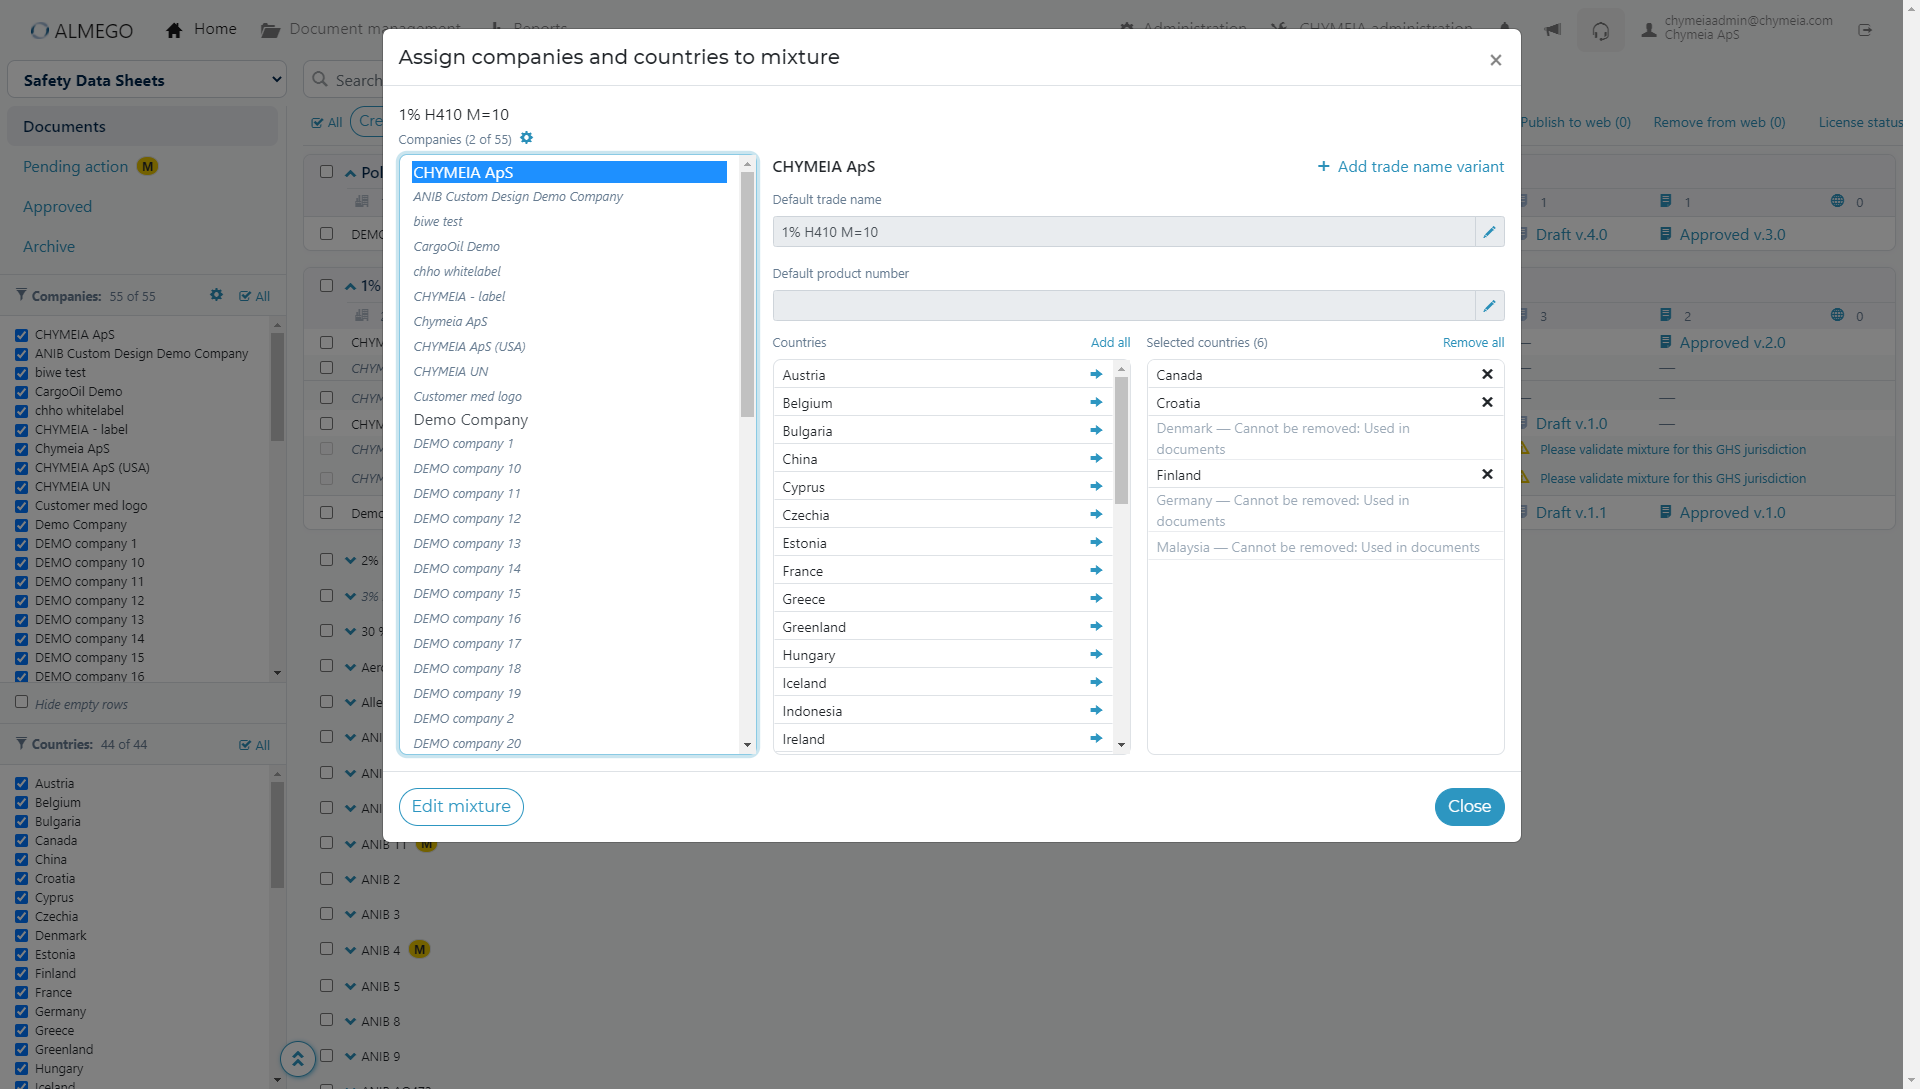
Task: Toggle the Hide empty rows checkbox
Action: click(21, 702)
